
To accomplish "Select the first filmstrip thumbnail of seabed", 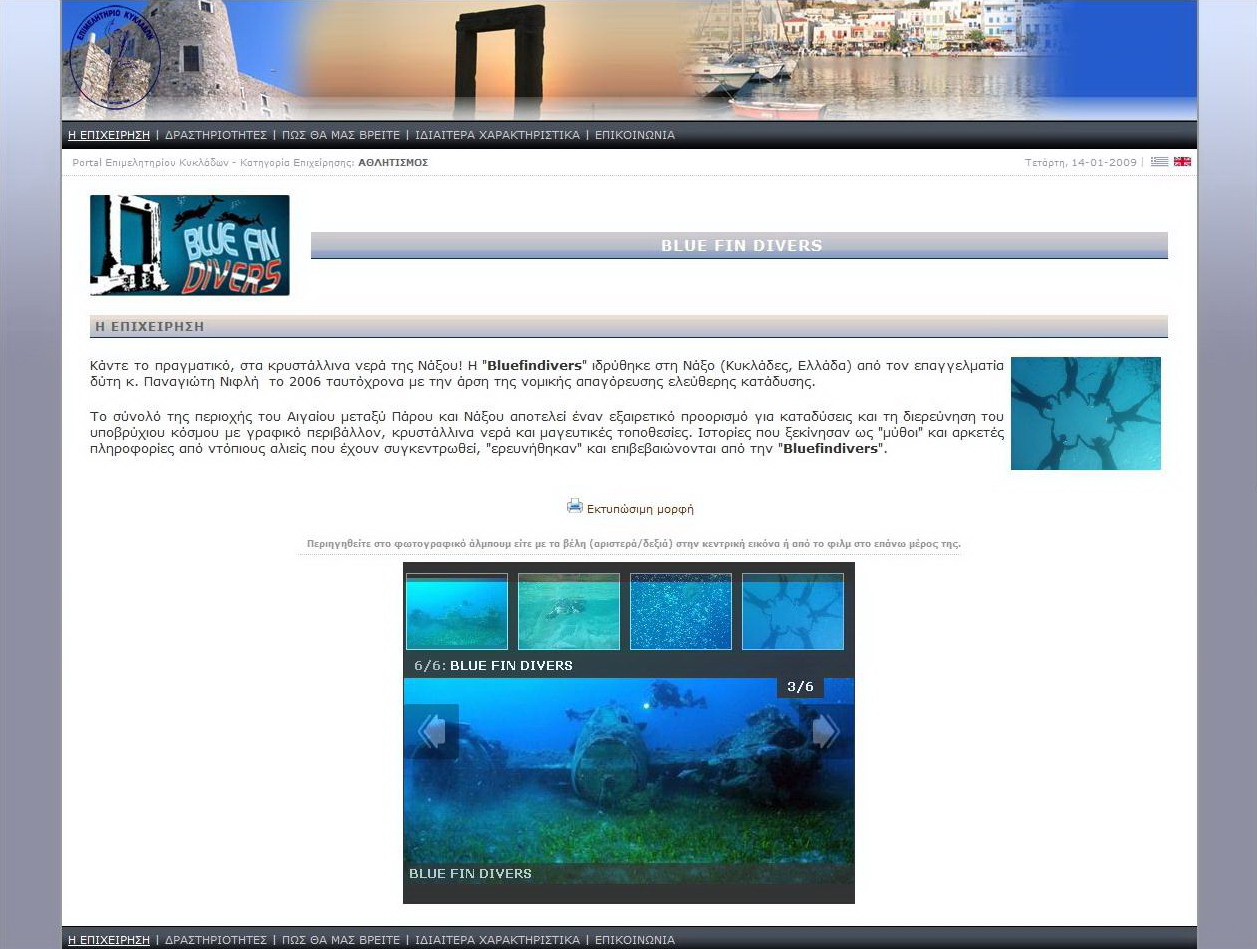I will (x=457, y=611).
